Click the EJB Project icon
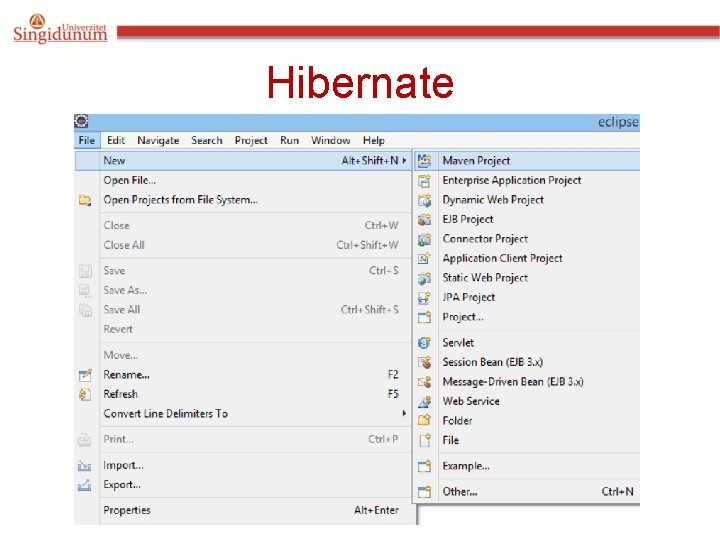The image size is (720, 540). (425, 219)
